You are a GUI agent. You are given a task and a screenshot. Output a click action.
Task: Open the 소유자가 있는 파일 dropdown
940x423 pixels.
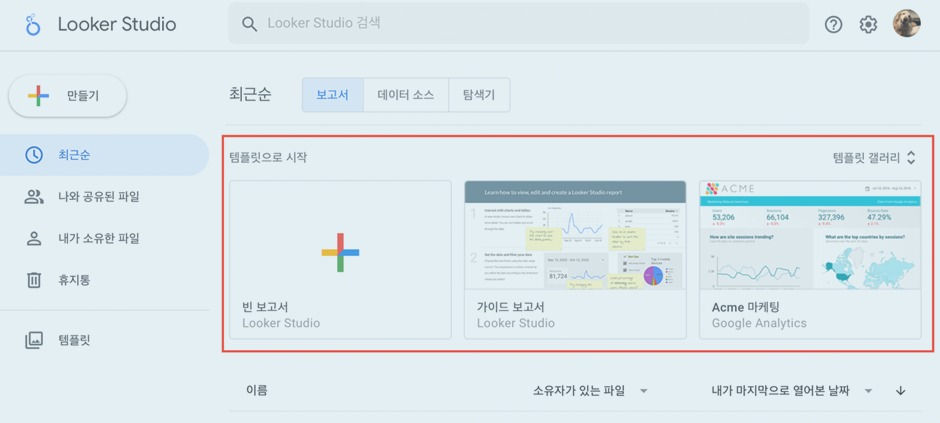[590, 391]
